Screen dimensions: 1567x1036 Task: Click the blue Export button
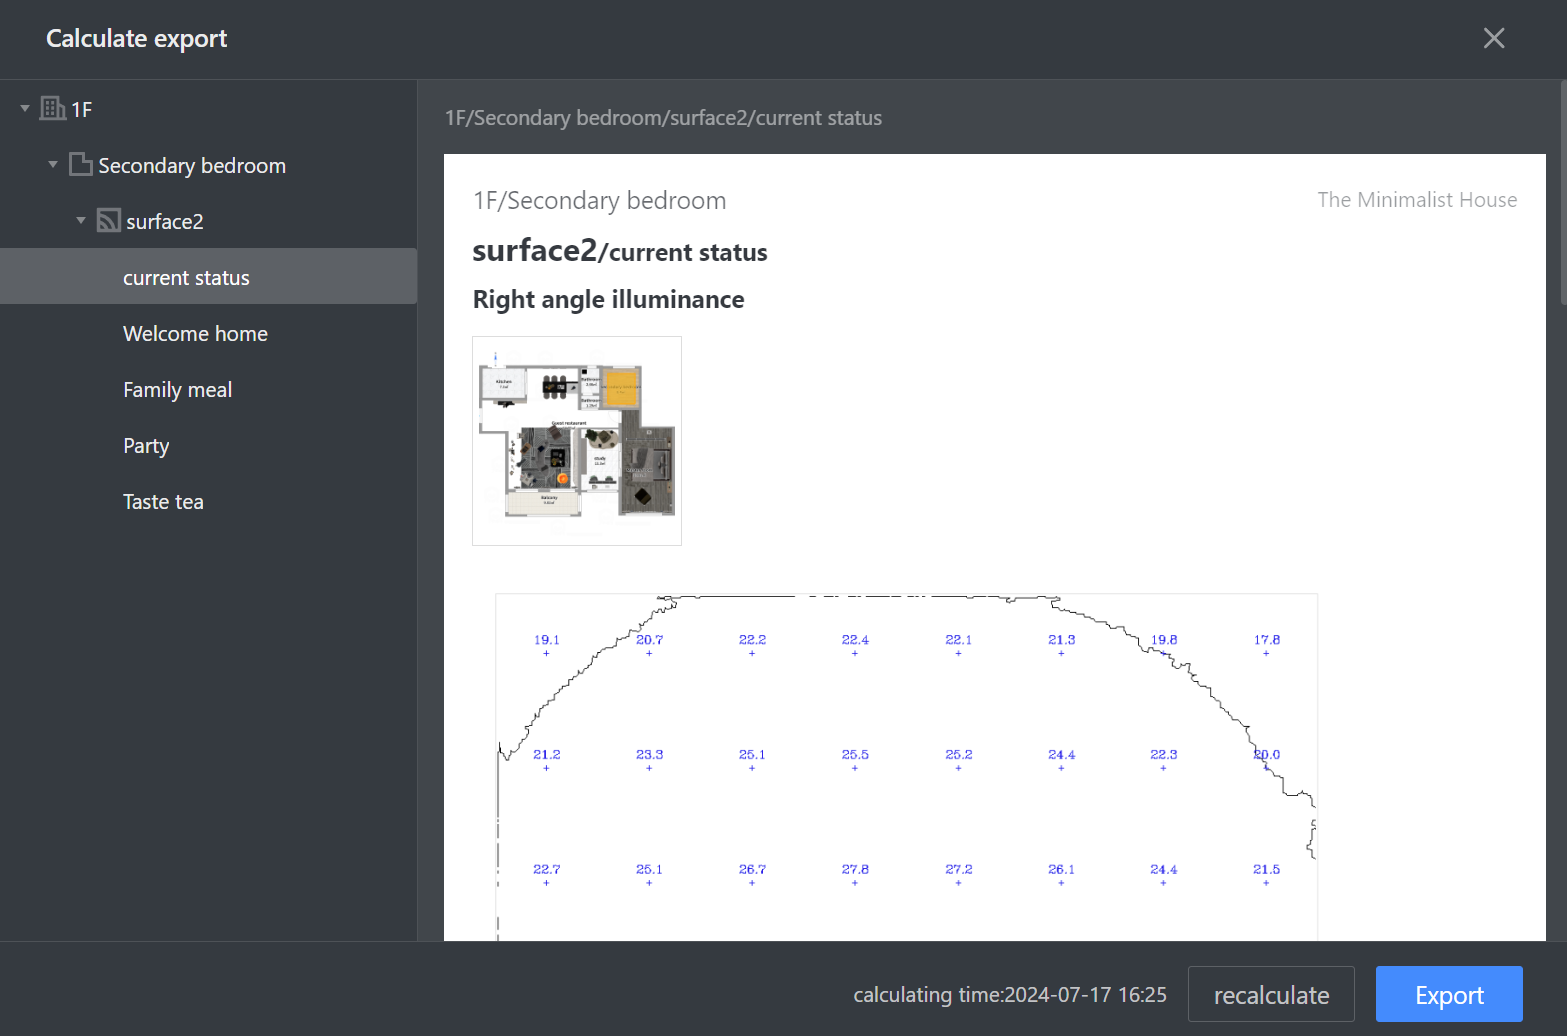coord(1448,994)
